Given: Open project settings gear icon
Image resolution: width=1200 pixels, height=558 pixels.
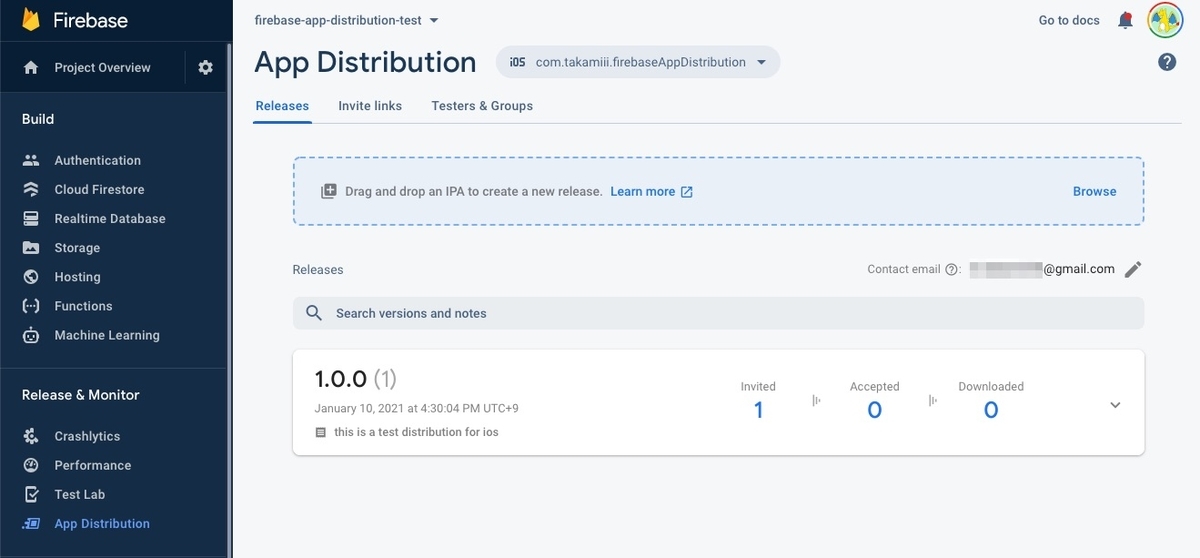Looking at the screenshot, I should click(x=205, y=68).
